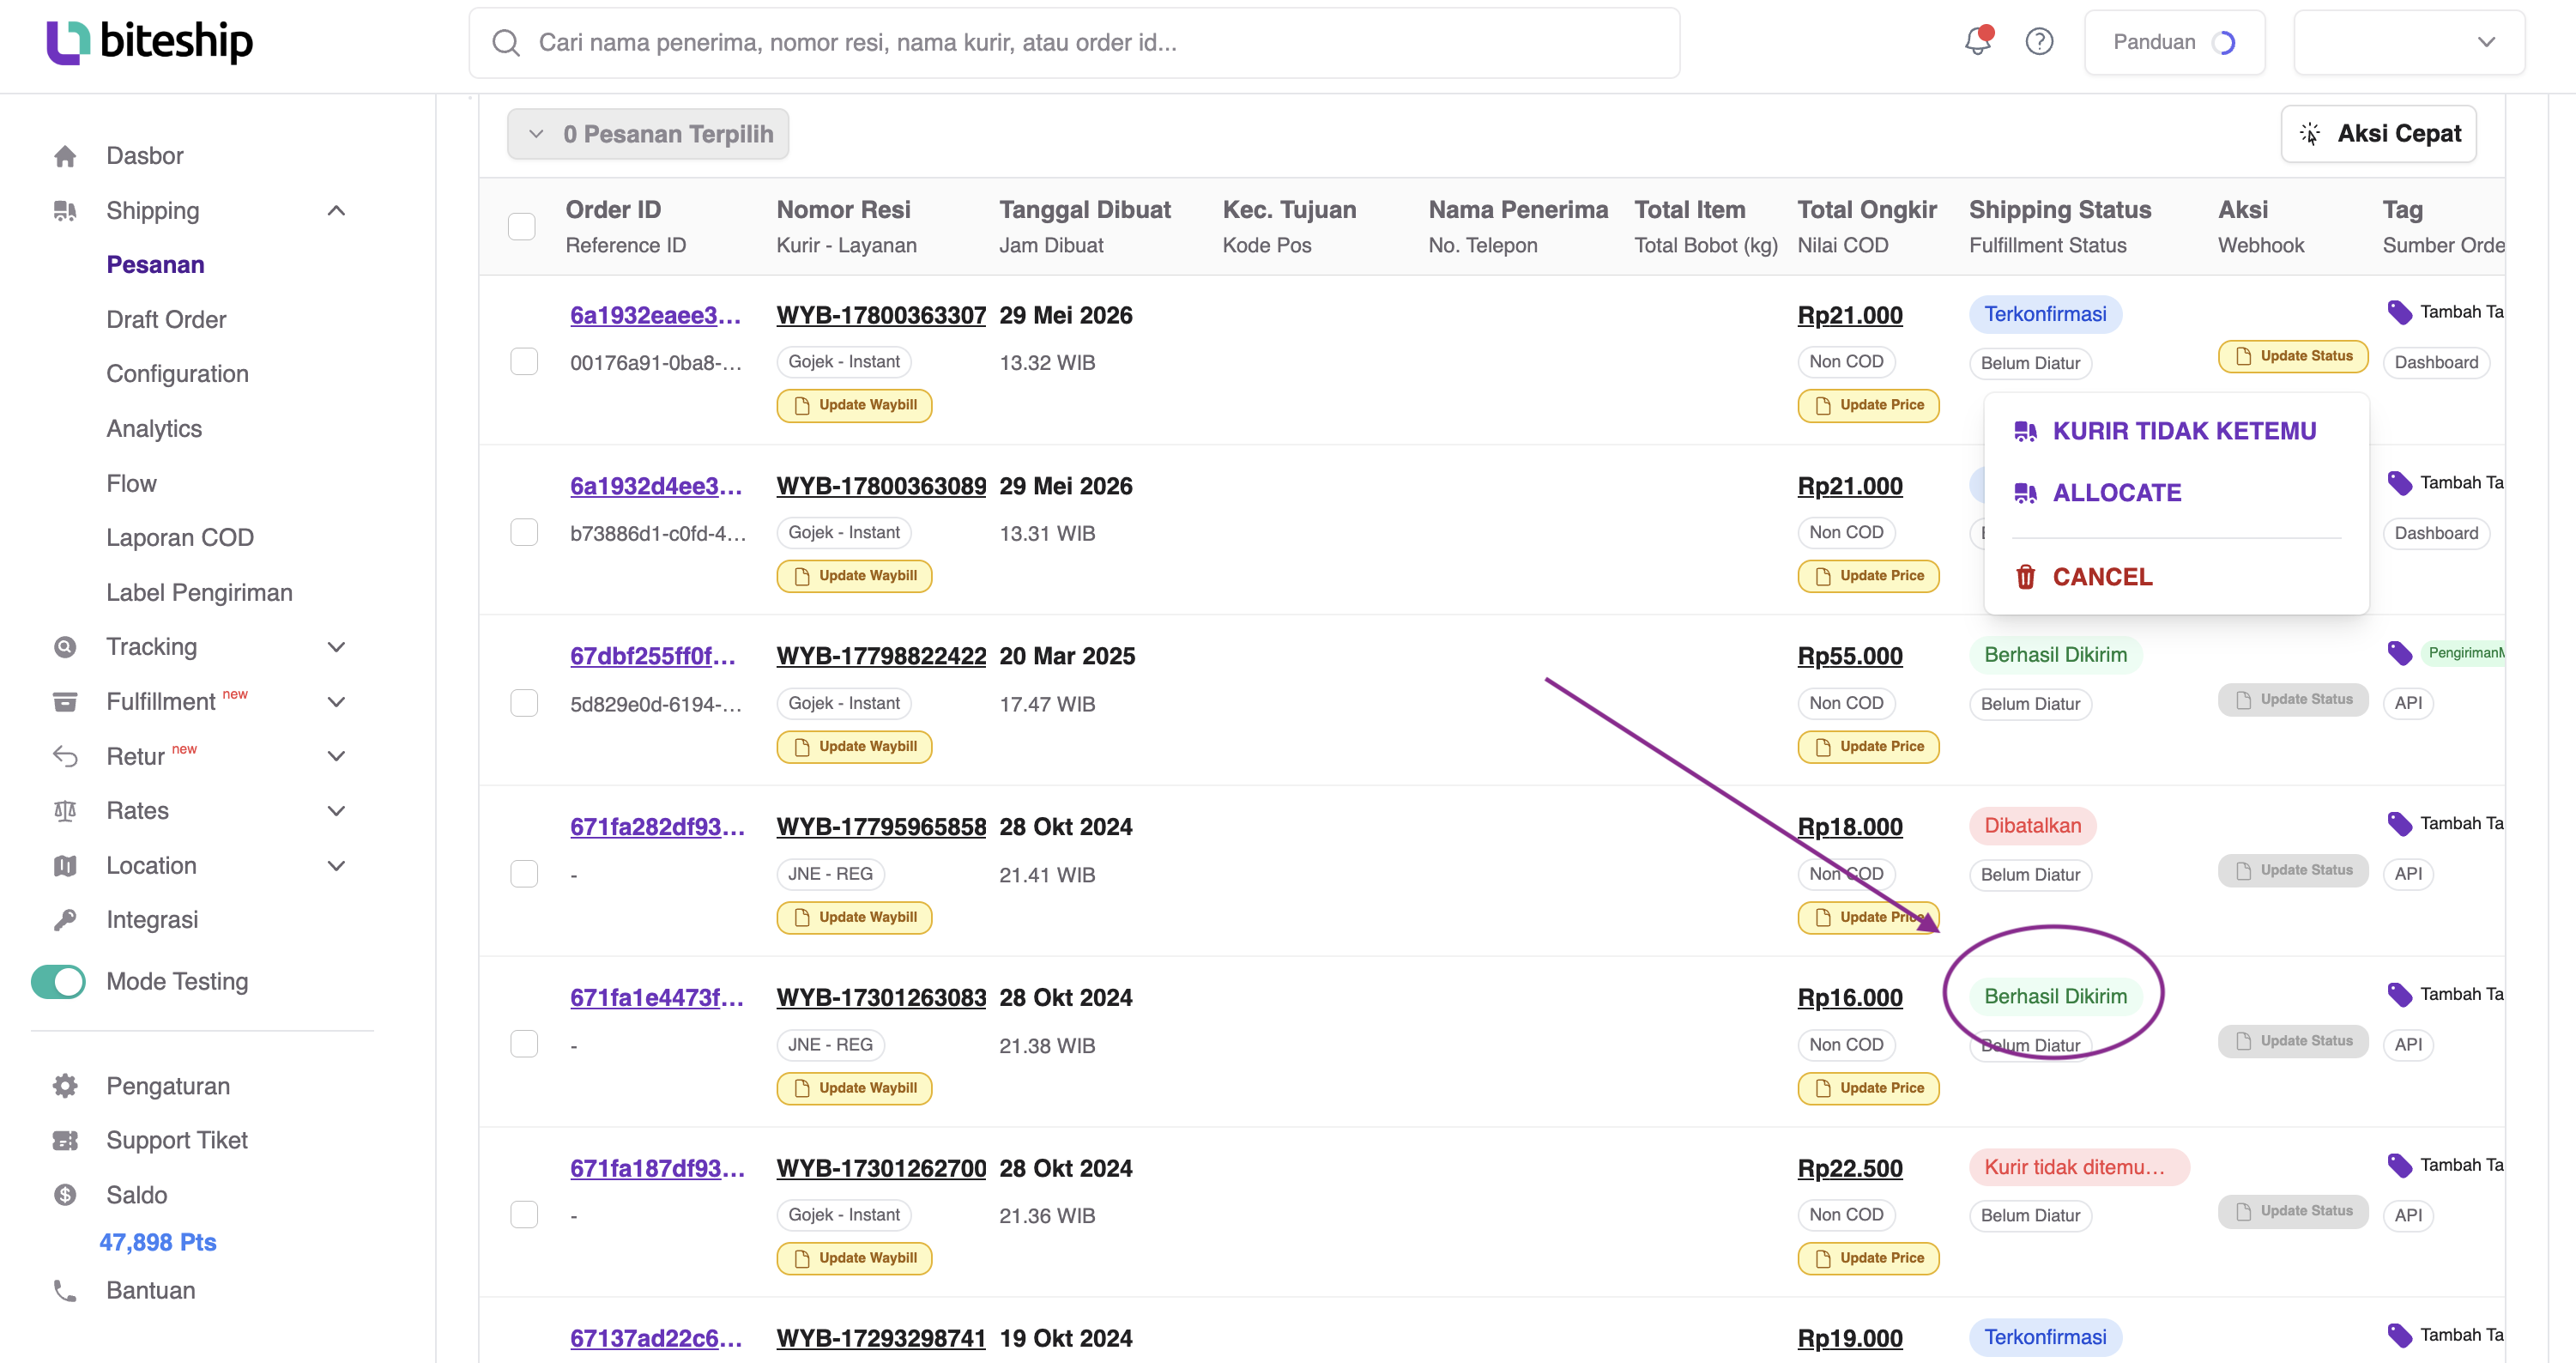2576x1363 pixels.
Task: Click the tag icon in the 671fa187df93 row
Action: pyautogui.click(x=2400, y=1165)
